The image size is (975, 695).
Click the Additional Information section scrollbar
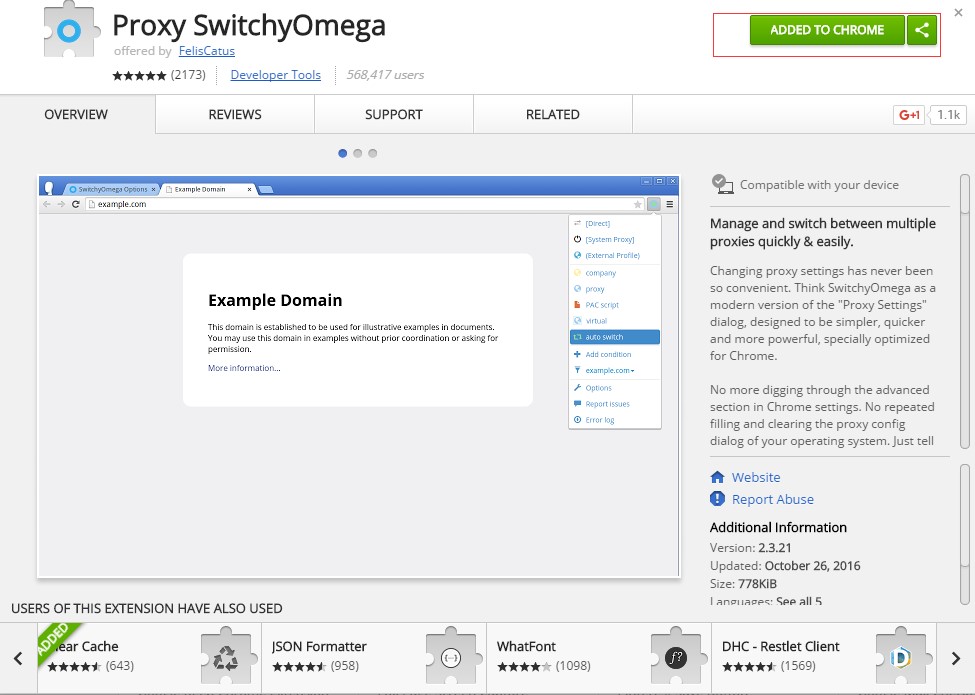965,534
